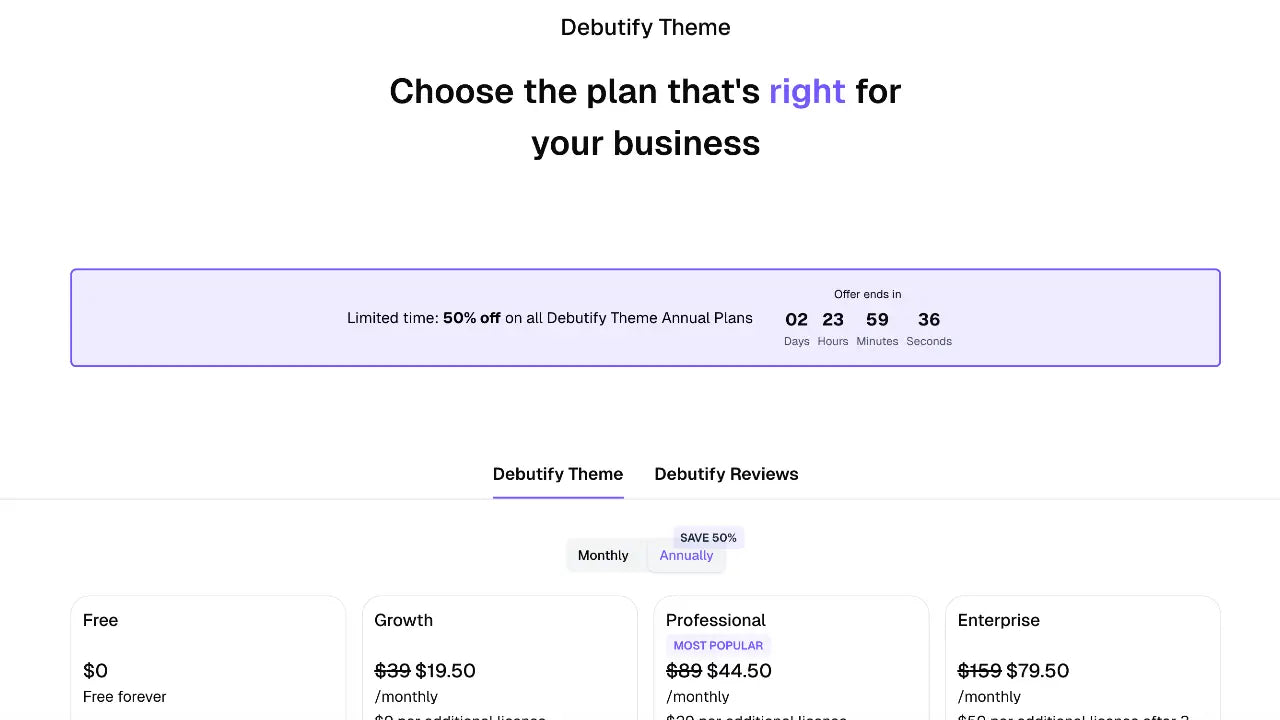Switch billing to Annually
The width and height of the screenshot is (1280, 720).
click(686, 555)
